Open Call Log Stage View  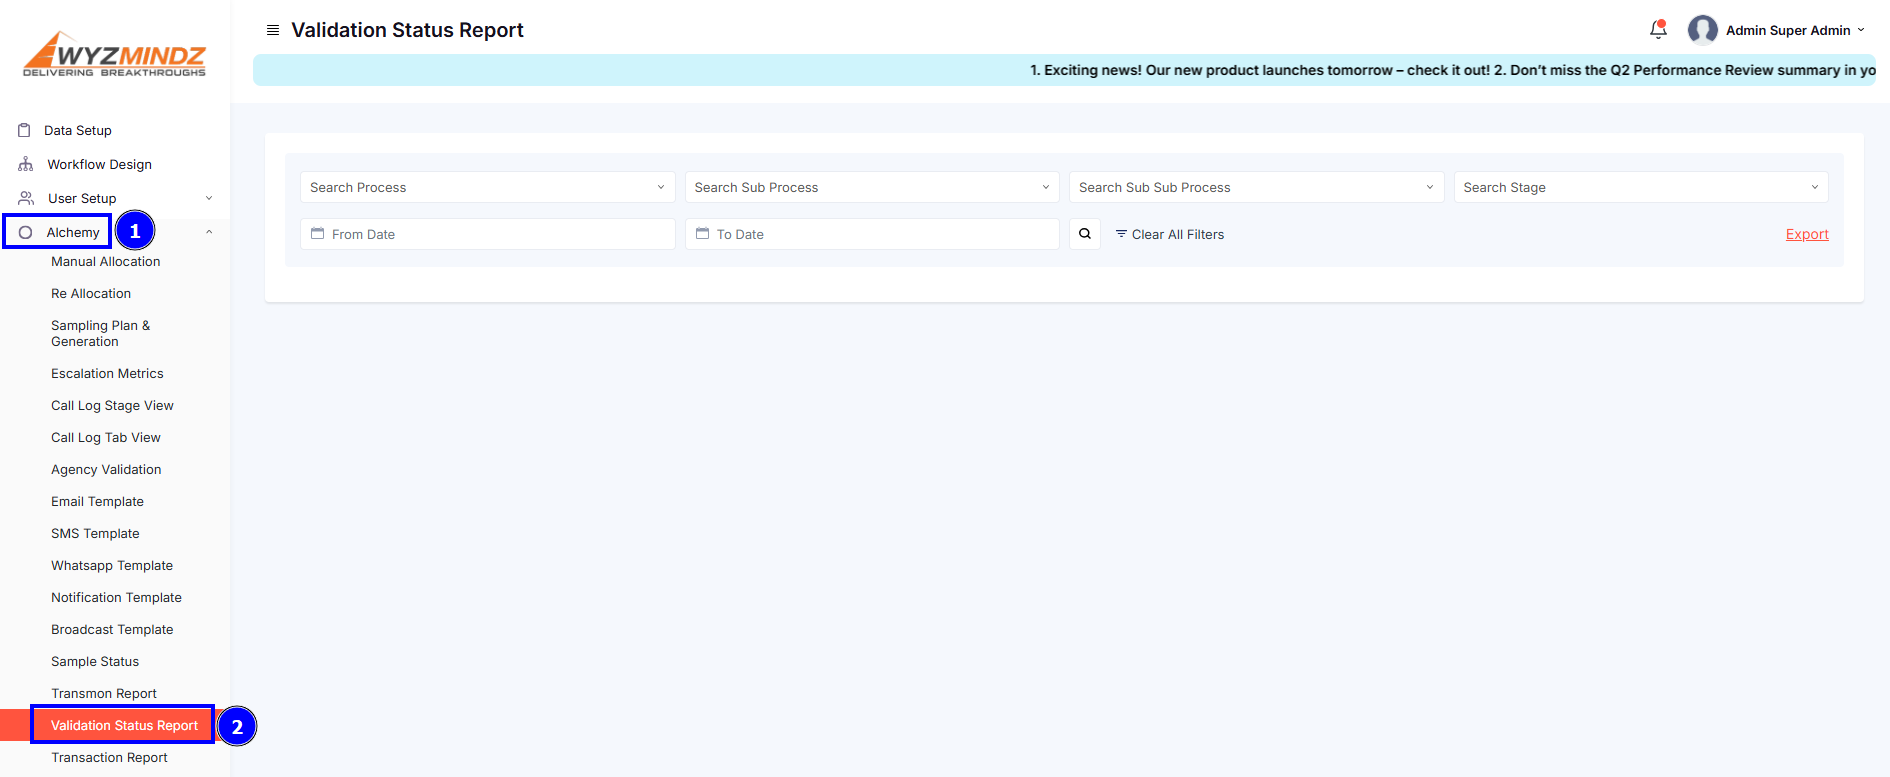(112, 405)
